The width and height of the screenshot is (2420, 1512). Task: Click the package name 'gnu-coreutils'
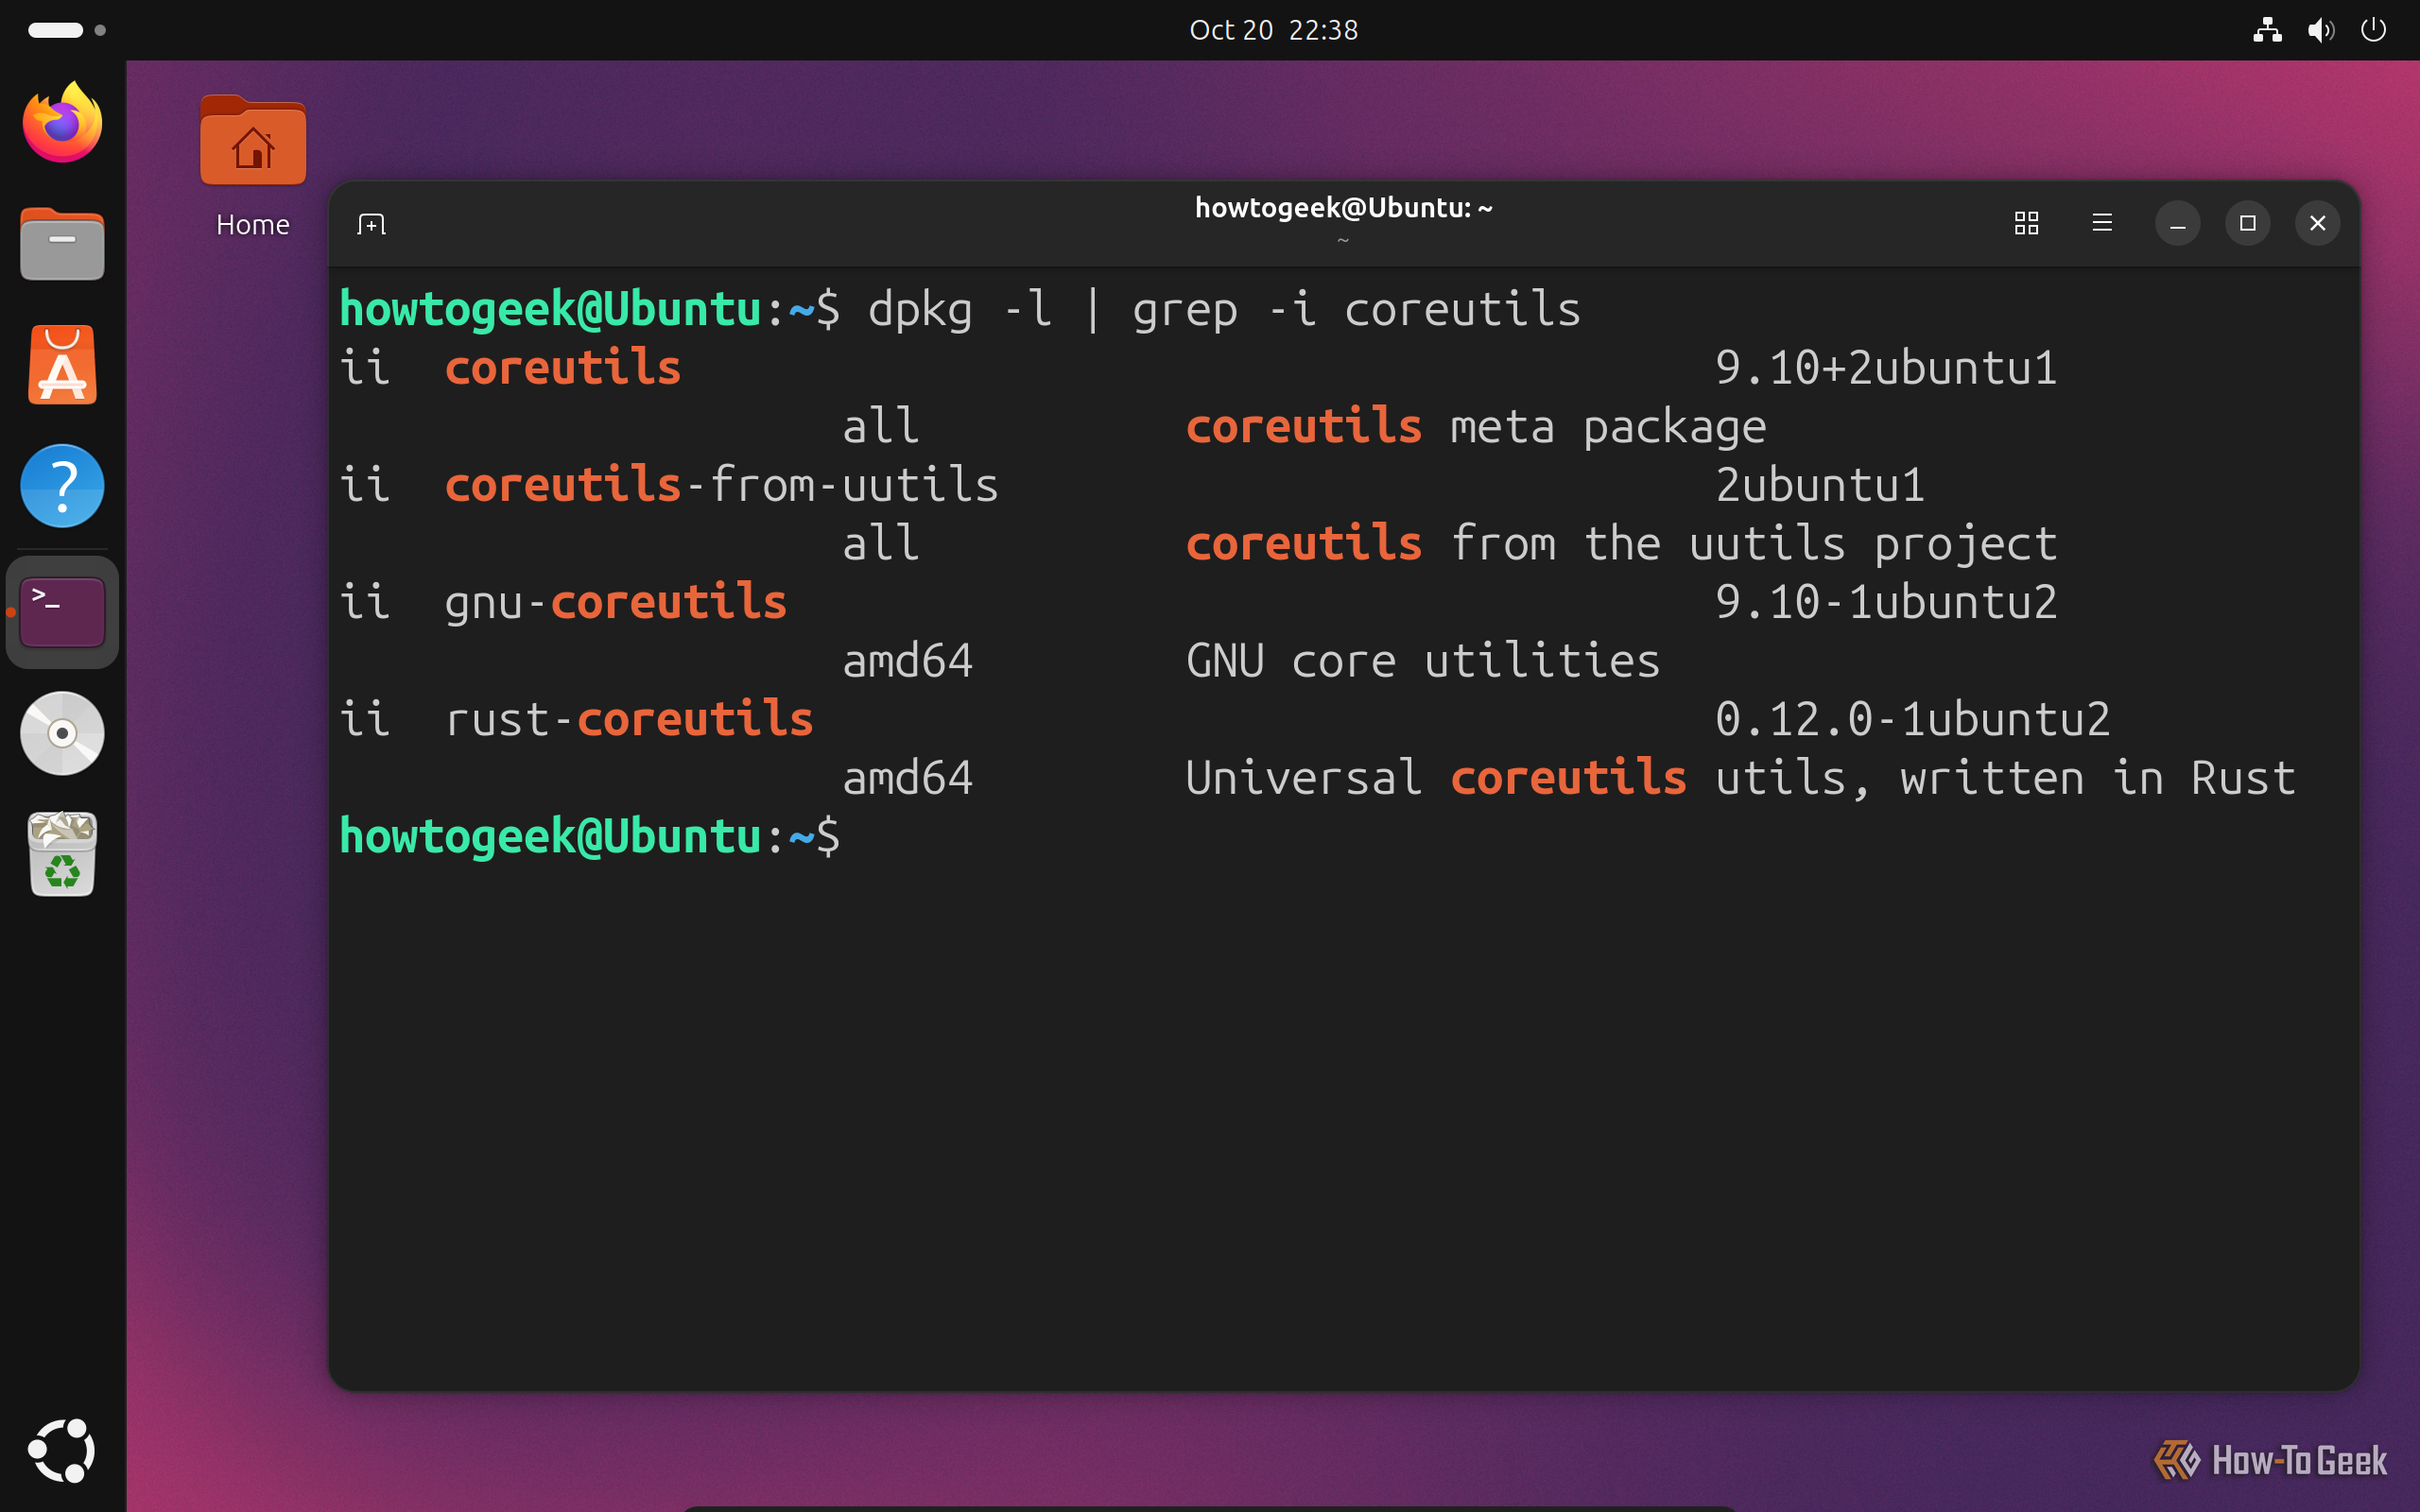click(615, 603)
